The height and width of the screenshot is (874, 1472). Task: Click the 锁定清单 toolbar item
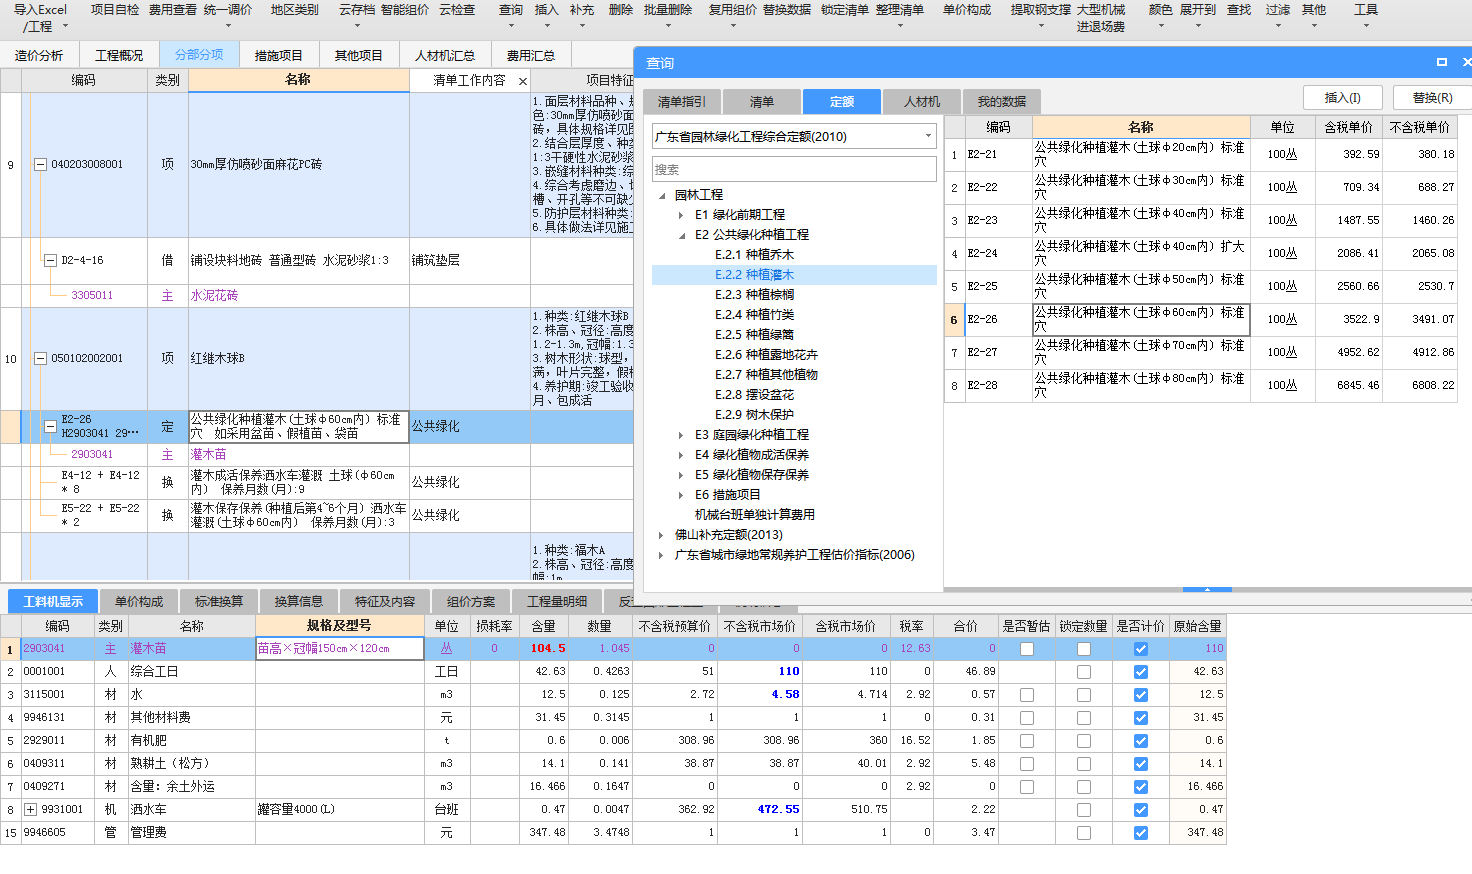(x=845, y=10)
